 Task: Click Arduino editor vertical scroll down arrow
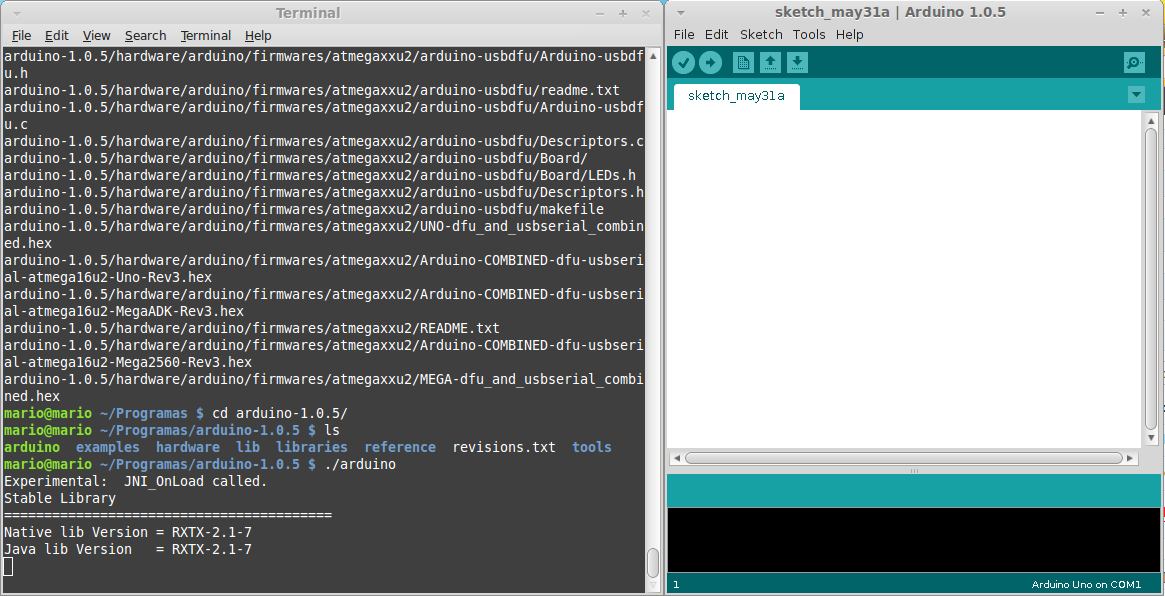[x=1151, y=439]
